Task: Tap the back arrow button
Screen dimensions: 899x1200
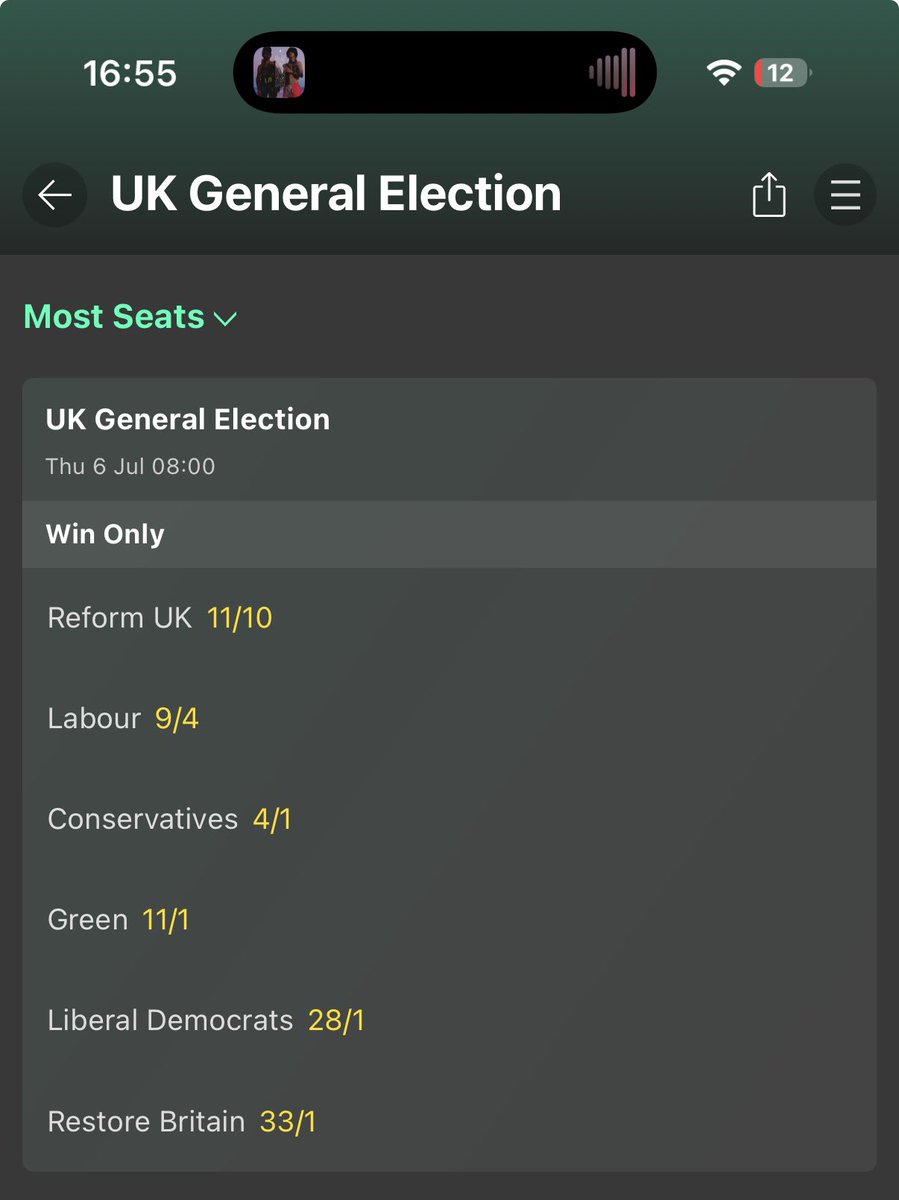Action: pyautogui.click(x=54, y=195)
